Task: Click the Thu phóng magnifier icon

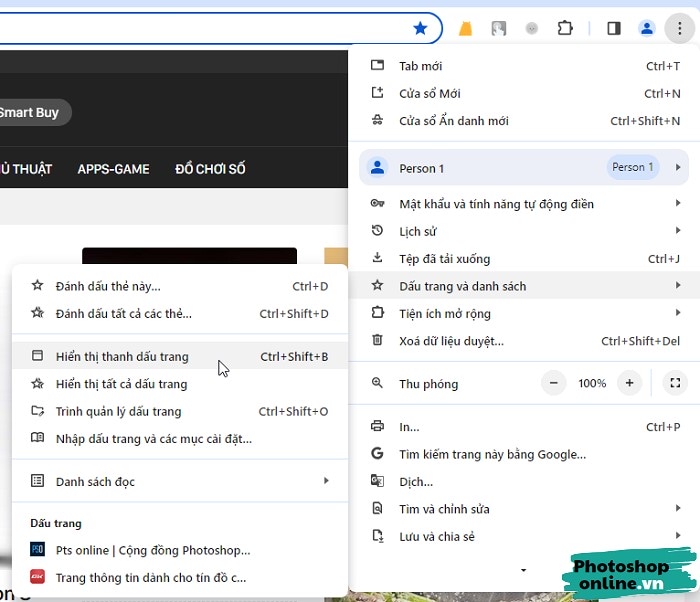Action: pos(377,383)
